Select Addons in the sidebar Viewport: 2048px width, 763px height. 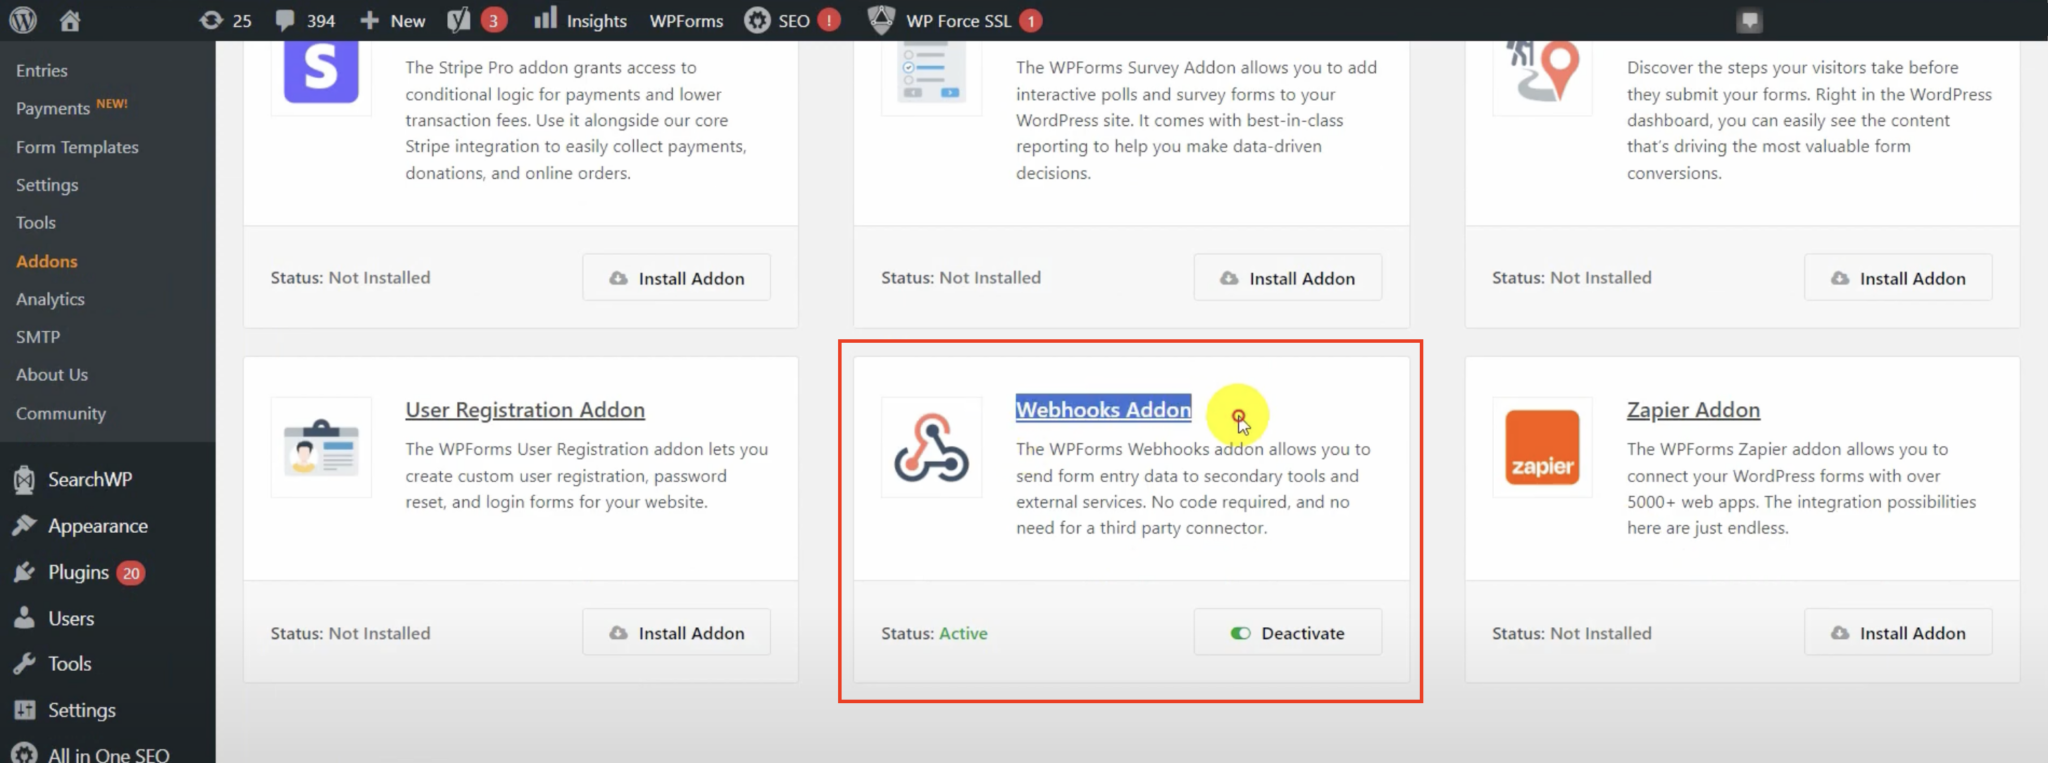47,261
